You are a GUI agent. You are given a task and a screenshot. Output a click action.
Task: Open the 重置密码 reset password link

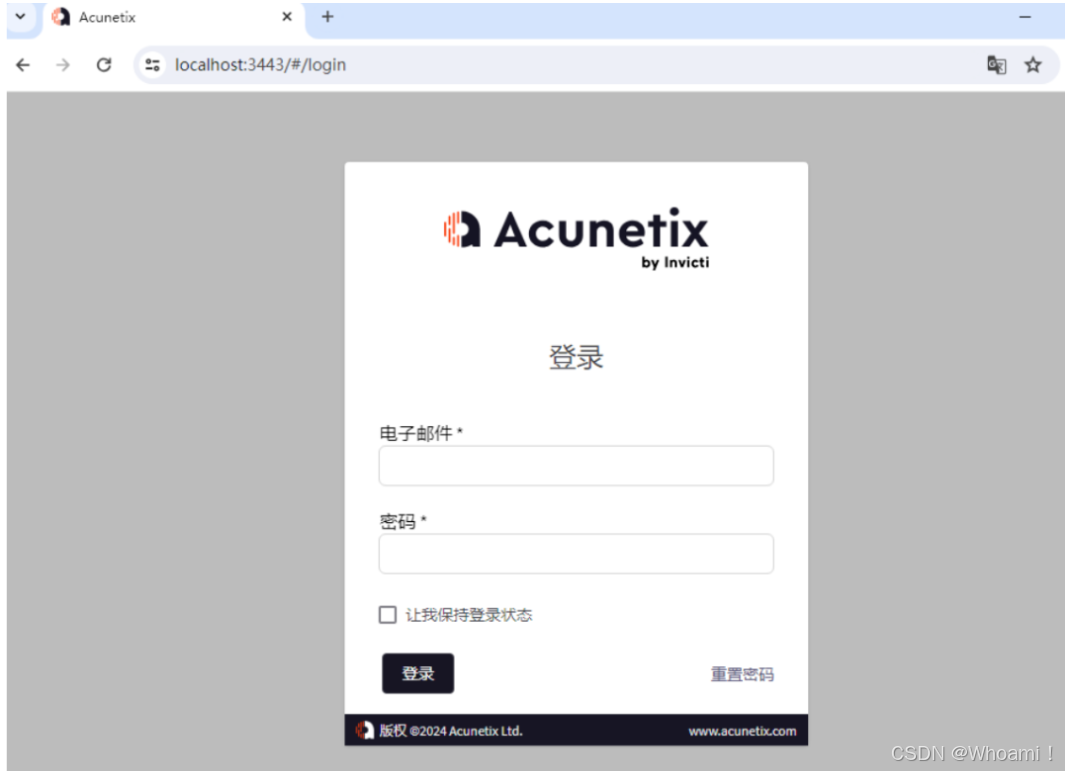coord(742,674)
